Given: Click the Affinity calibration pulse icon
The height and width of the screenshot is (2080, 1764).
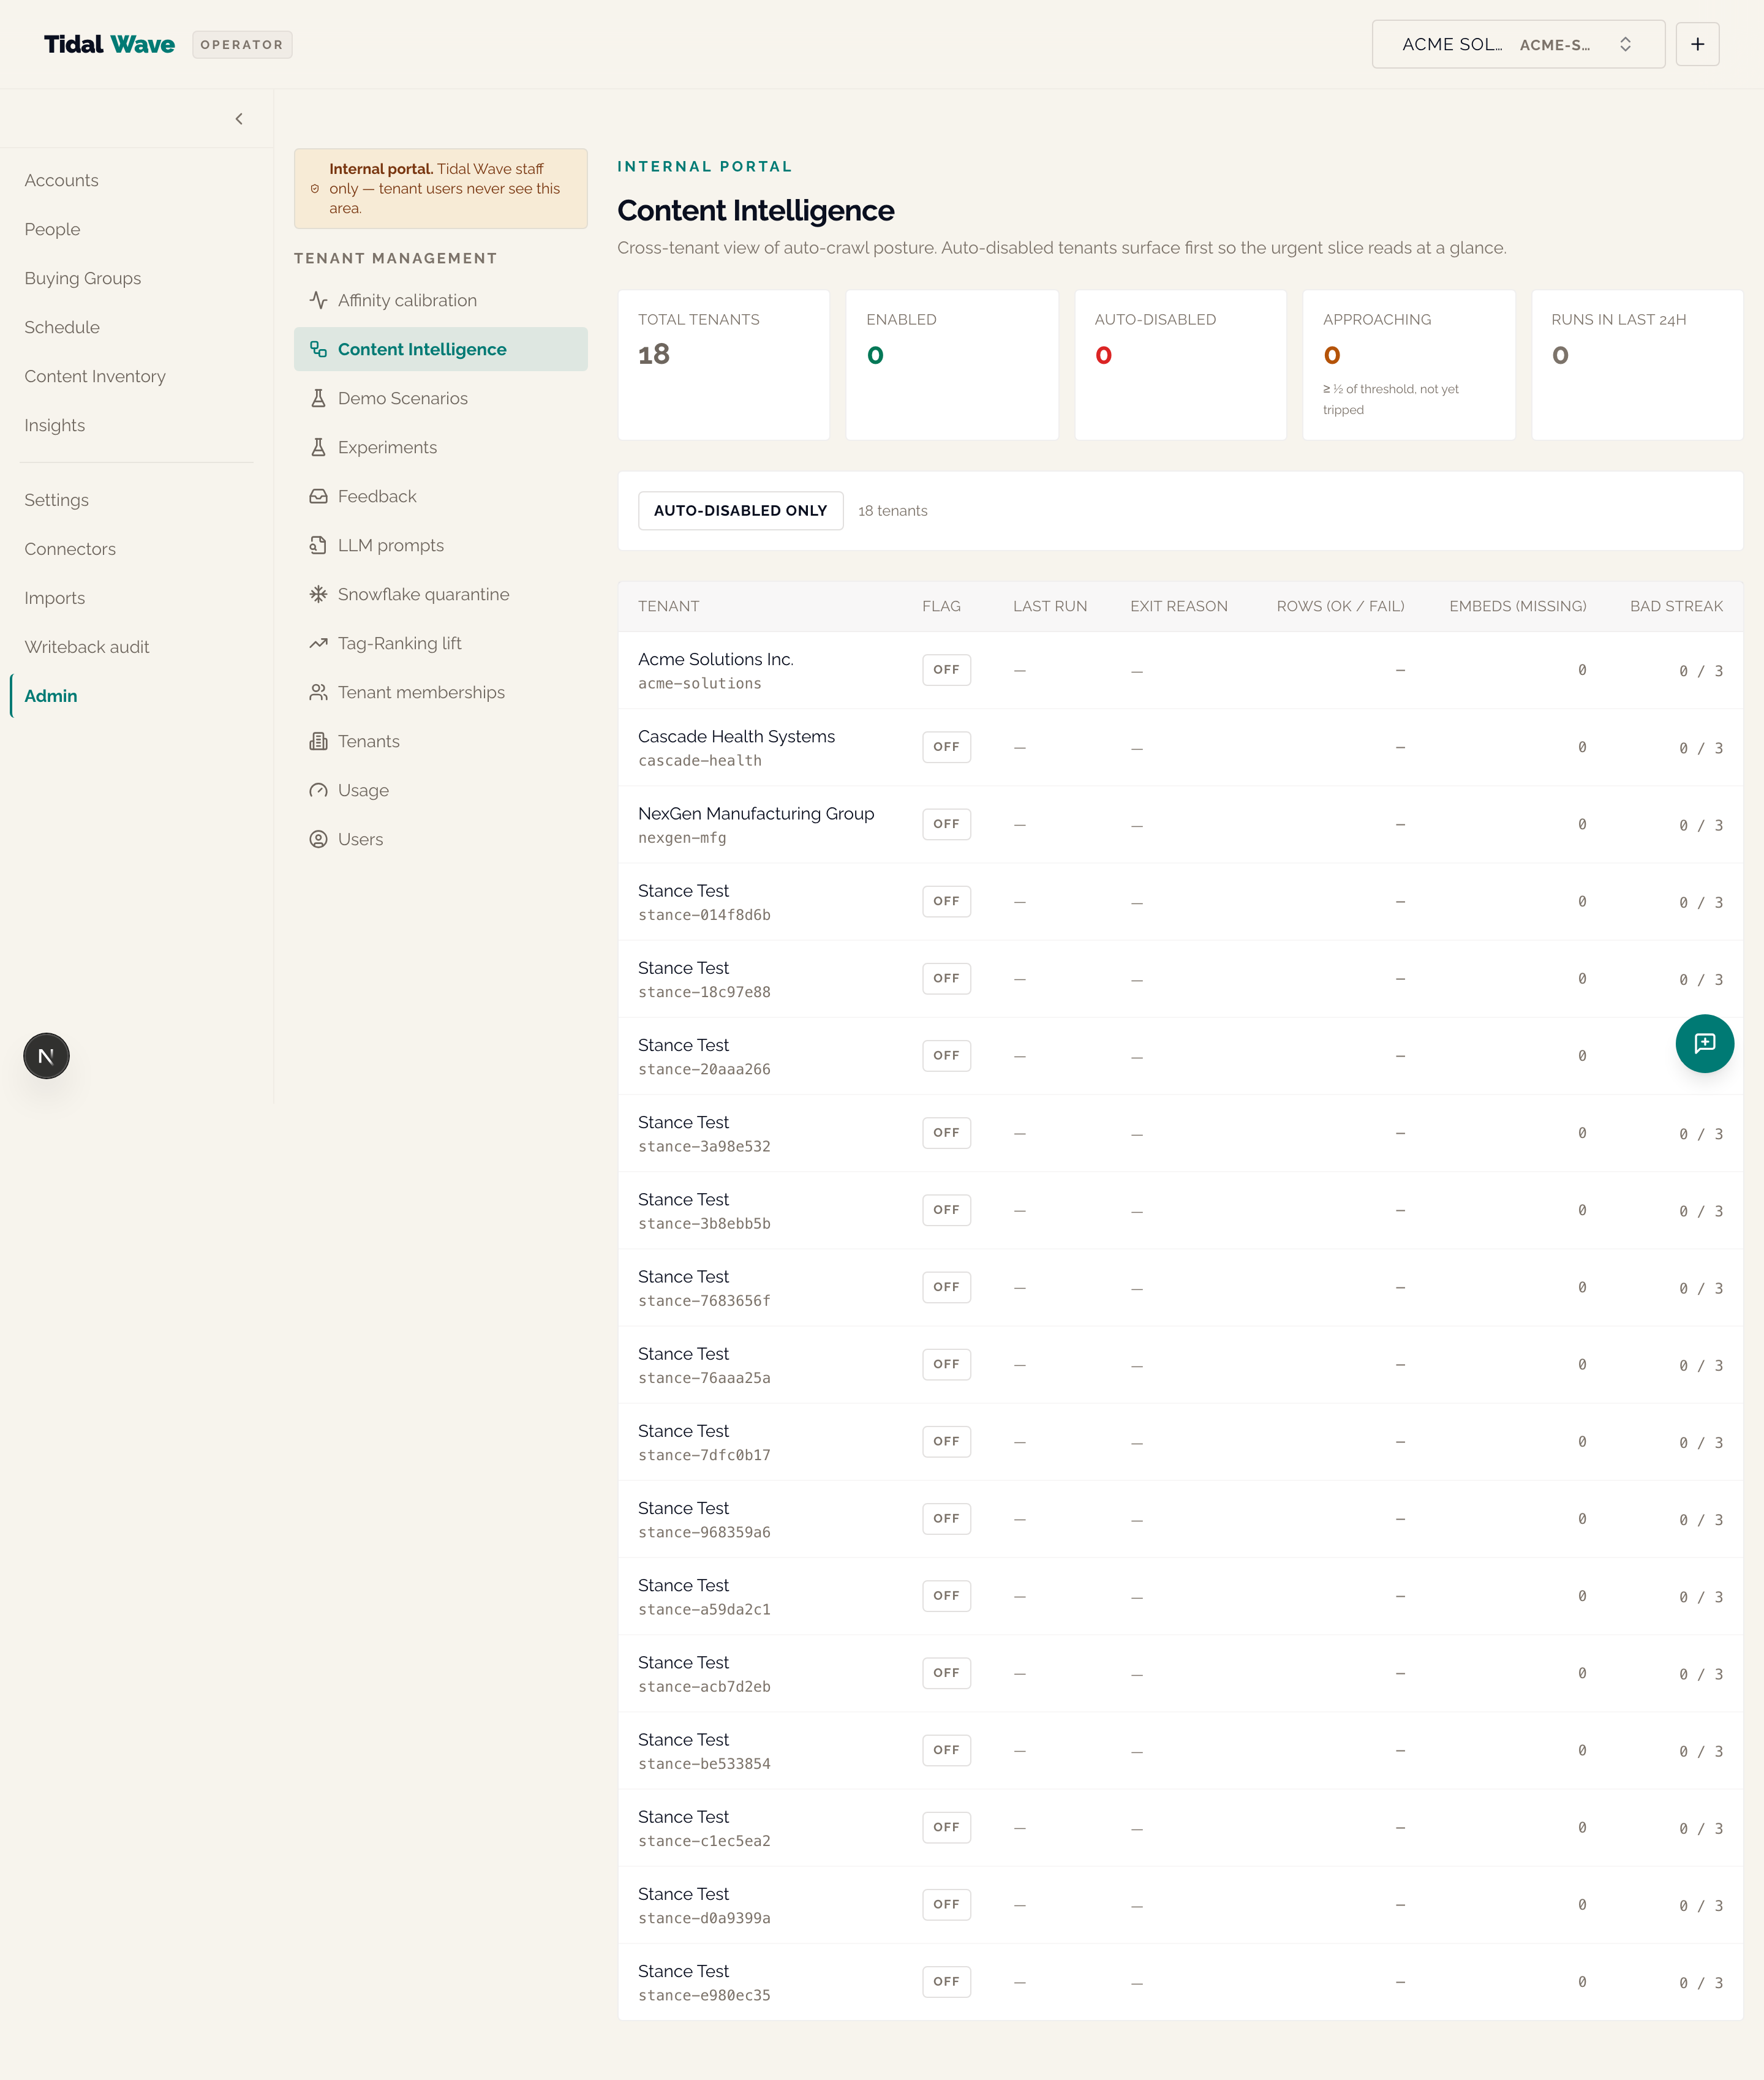Looking at the screenshot, I should (x=318, y=300).
